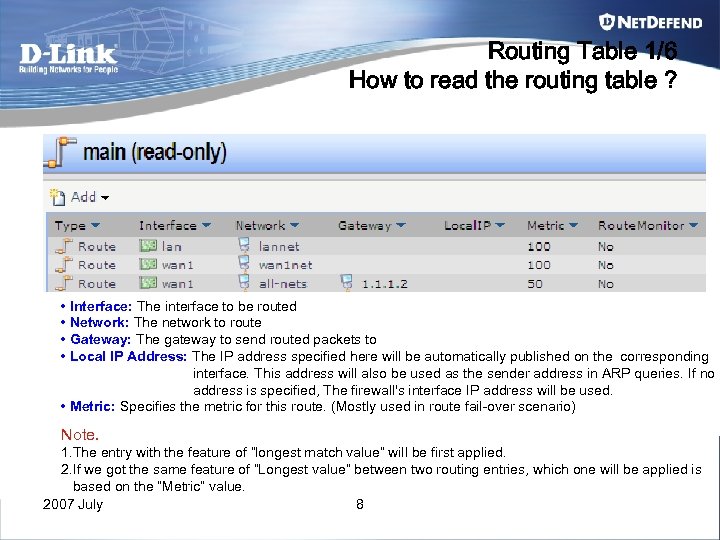720x540 pixels.
Task: Click the network object icon beside all-nets
Action: pos(244,282)
